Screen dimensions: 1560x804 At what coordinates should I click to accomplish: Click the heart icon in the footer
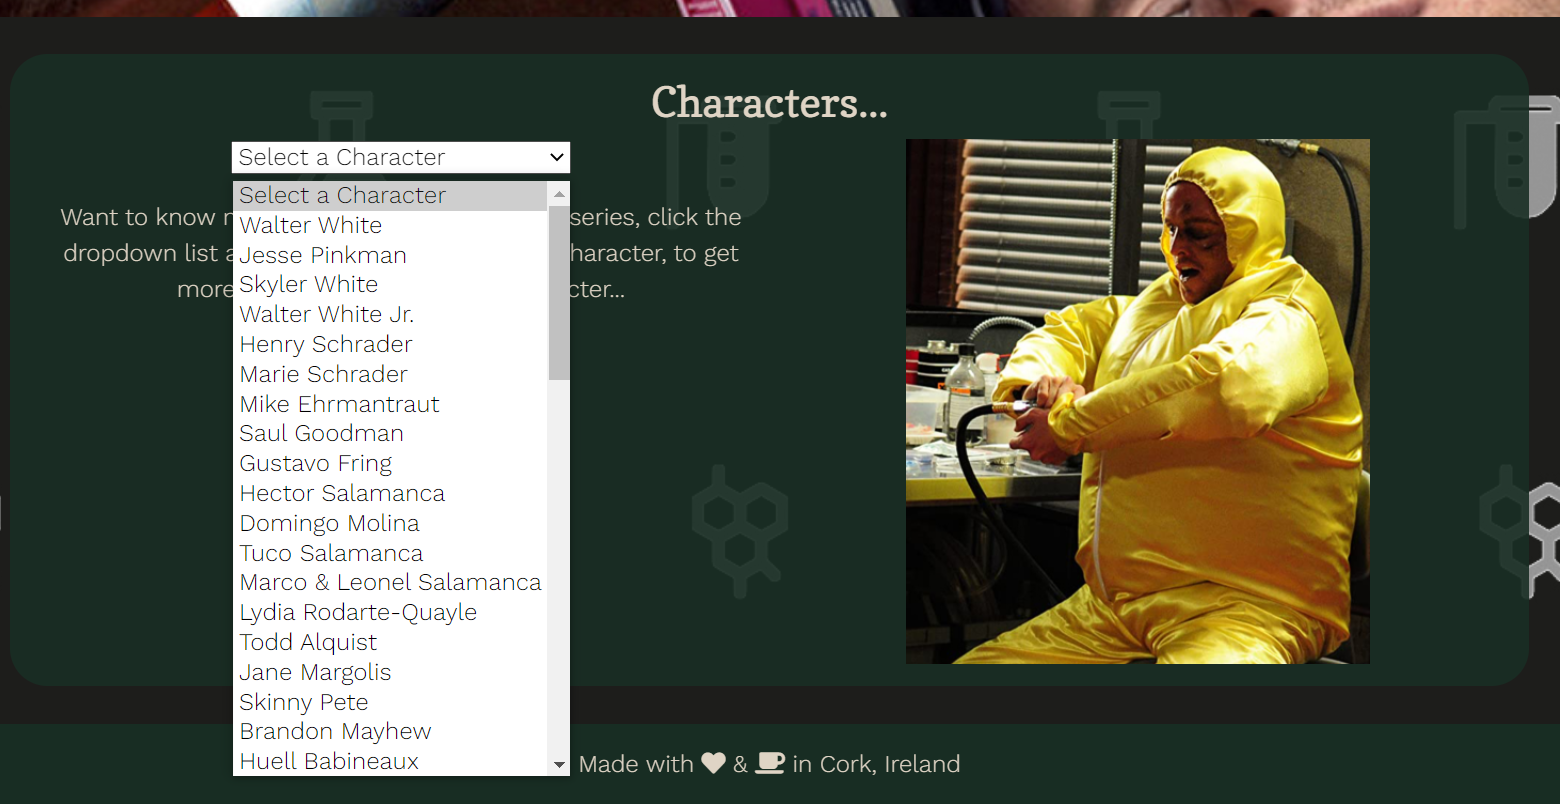click(713, 764)
